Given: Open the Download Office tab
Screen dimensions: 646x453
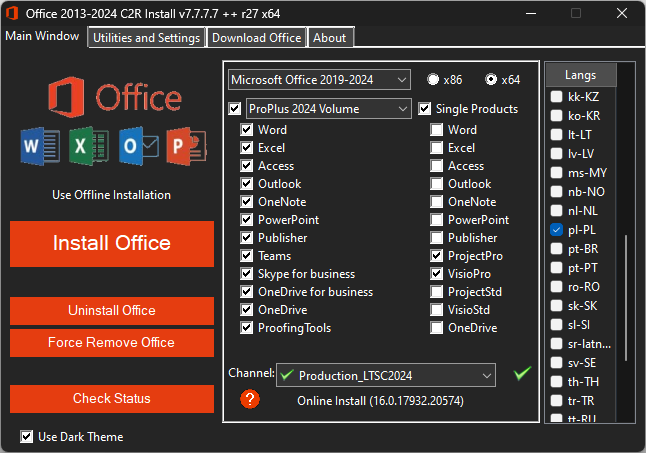Looking at the screenshot, I should point(256,37).
